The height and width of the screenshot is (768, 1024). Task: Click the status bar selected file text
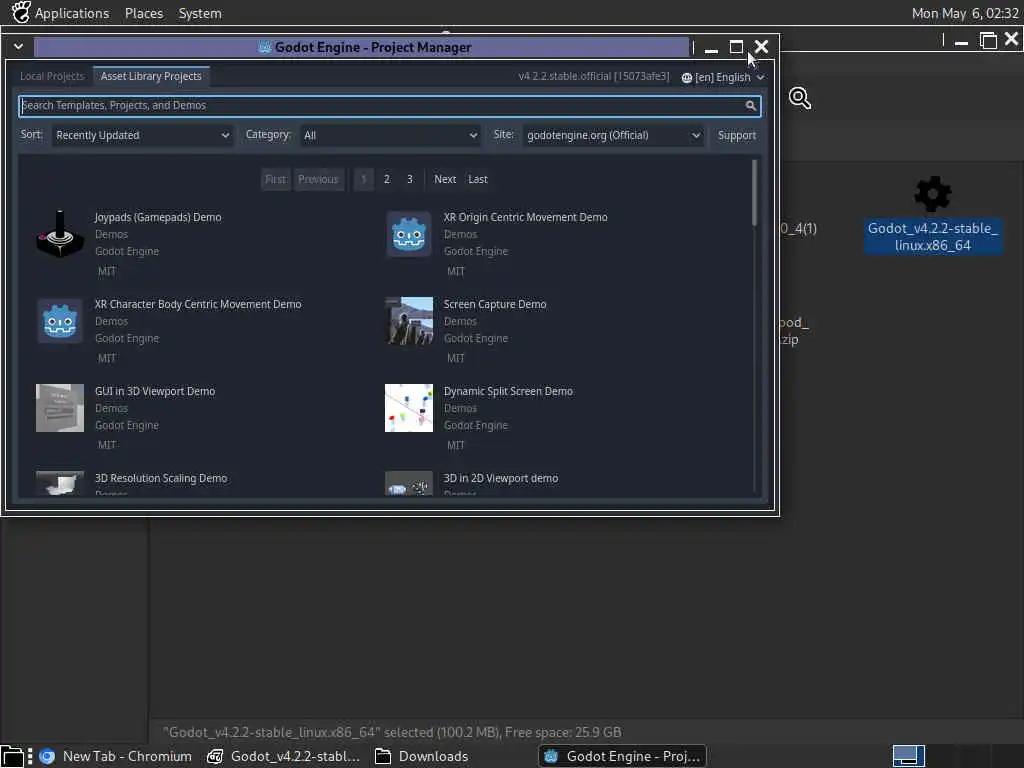392,732
